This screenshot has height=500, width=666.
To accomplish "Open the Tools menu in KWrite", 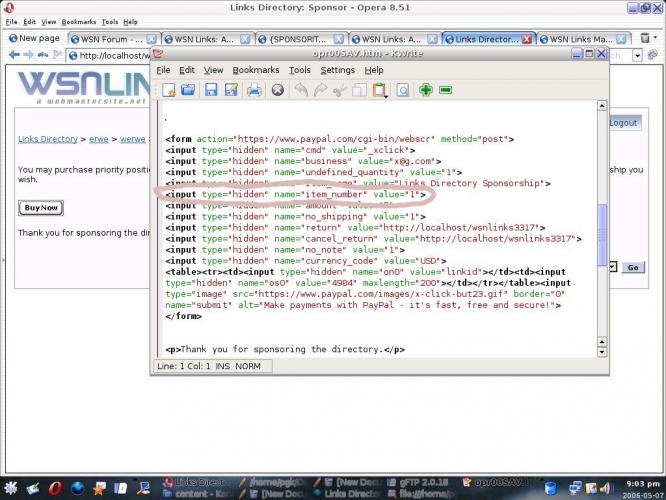I will click(300, 70).
